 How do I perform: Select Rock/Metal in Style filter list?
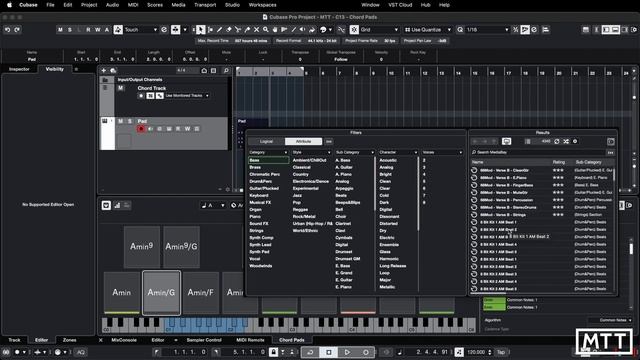pyautogui.click(x=304, y=216)
